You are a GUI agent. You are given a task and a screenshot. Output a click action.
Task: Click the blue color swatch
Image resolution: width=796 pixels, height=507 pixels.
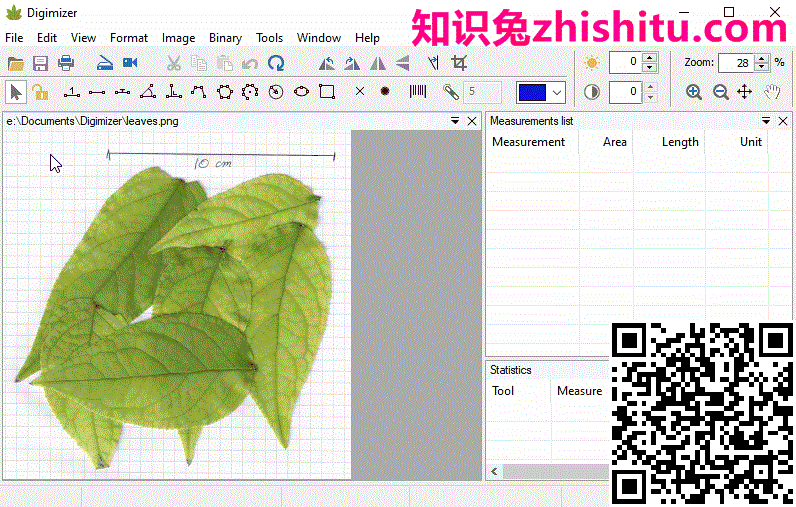pos(532,92)
